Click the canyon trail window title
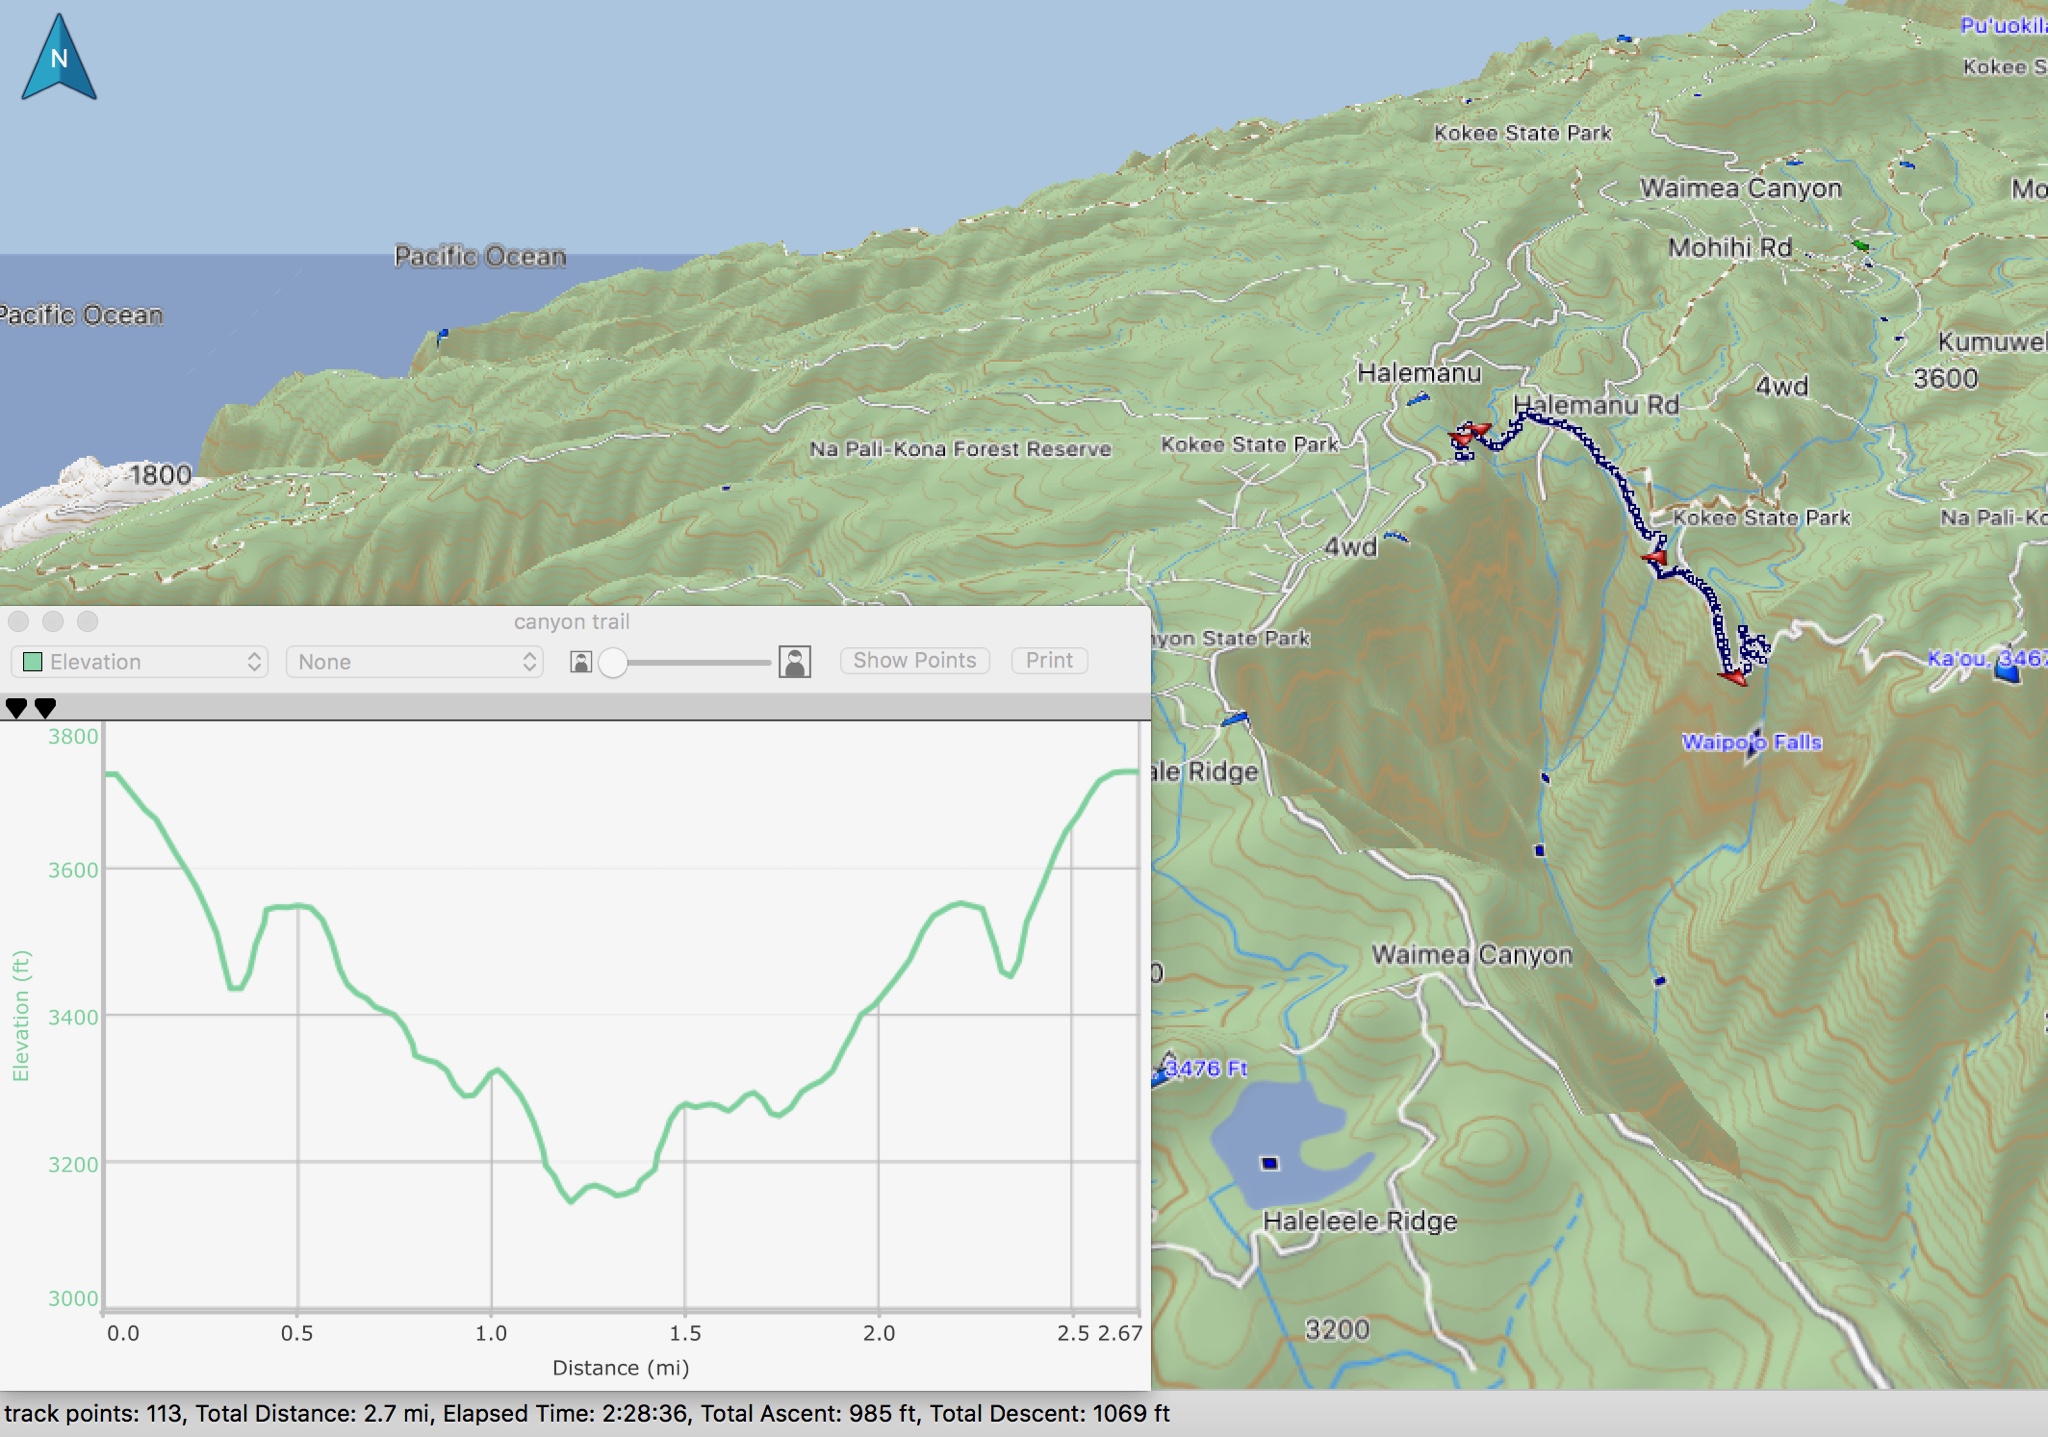Screen dimensions: 2048x1437 [571, 622]
